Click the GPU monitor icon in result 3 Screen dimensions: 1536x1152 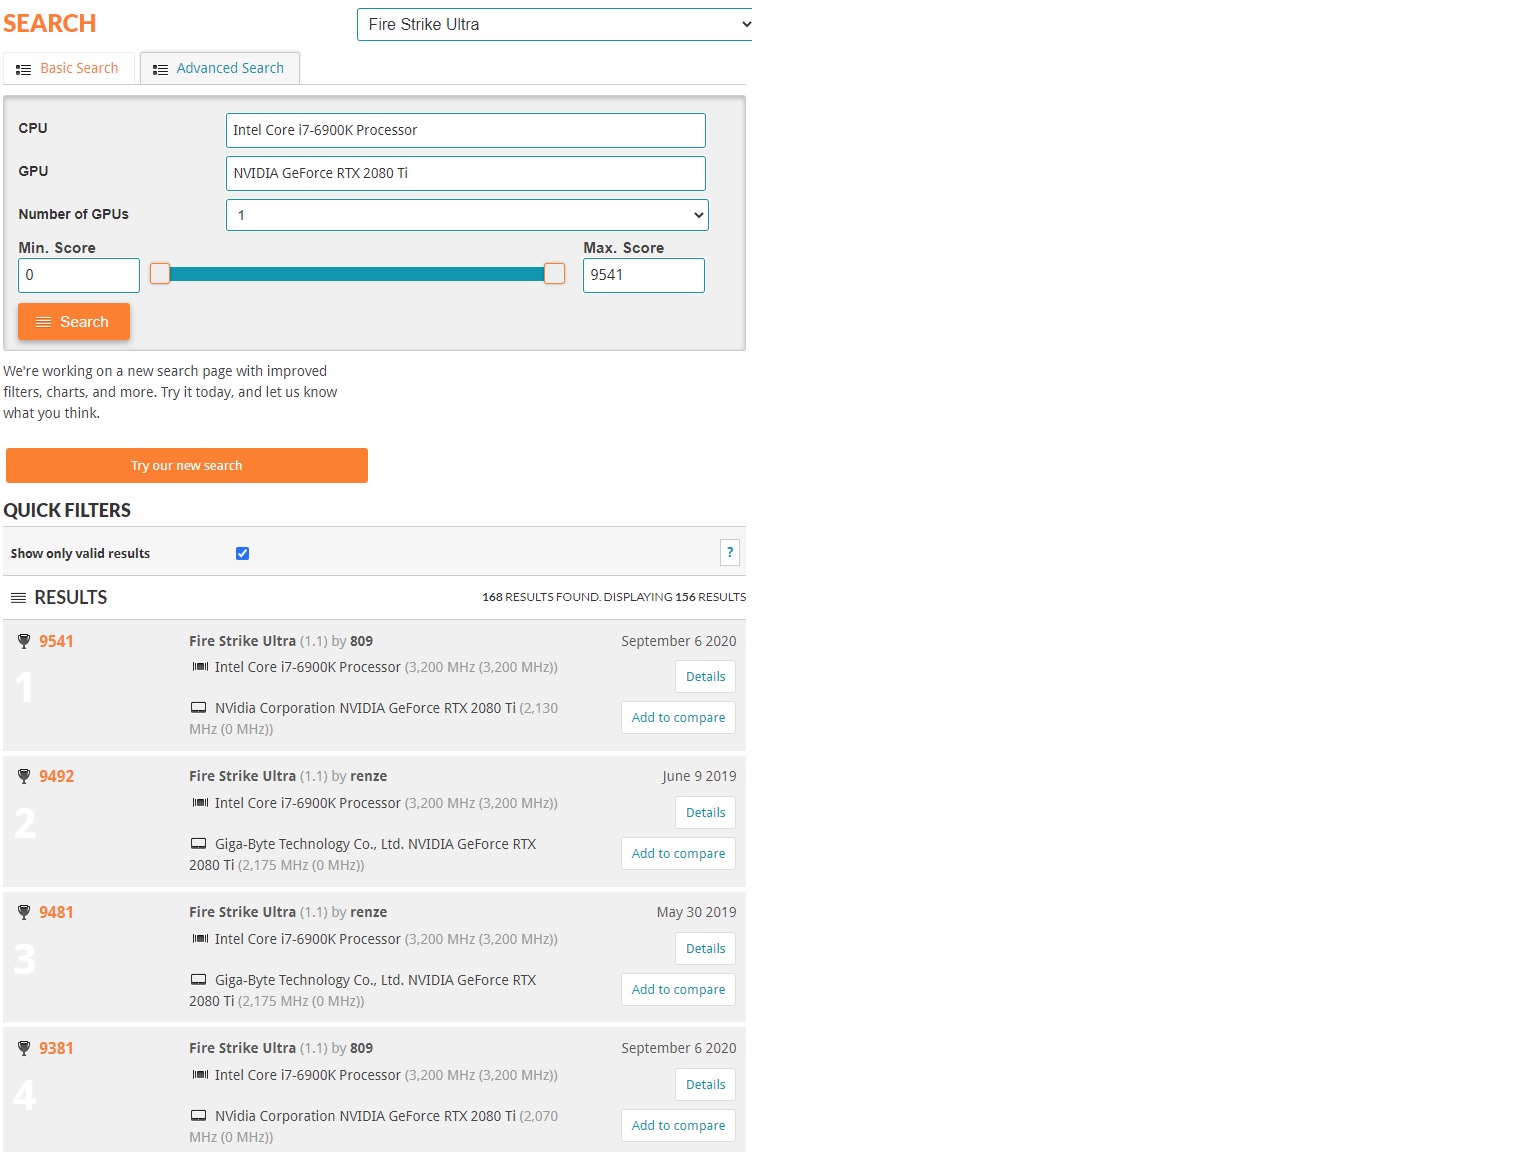tap(199, 980)
